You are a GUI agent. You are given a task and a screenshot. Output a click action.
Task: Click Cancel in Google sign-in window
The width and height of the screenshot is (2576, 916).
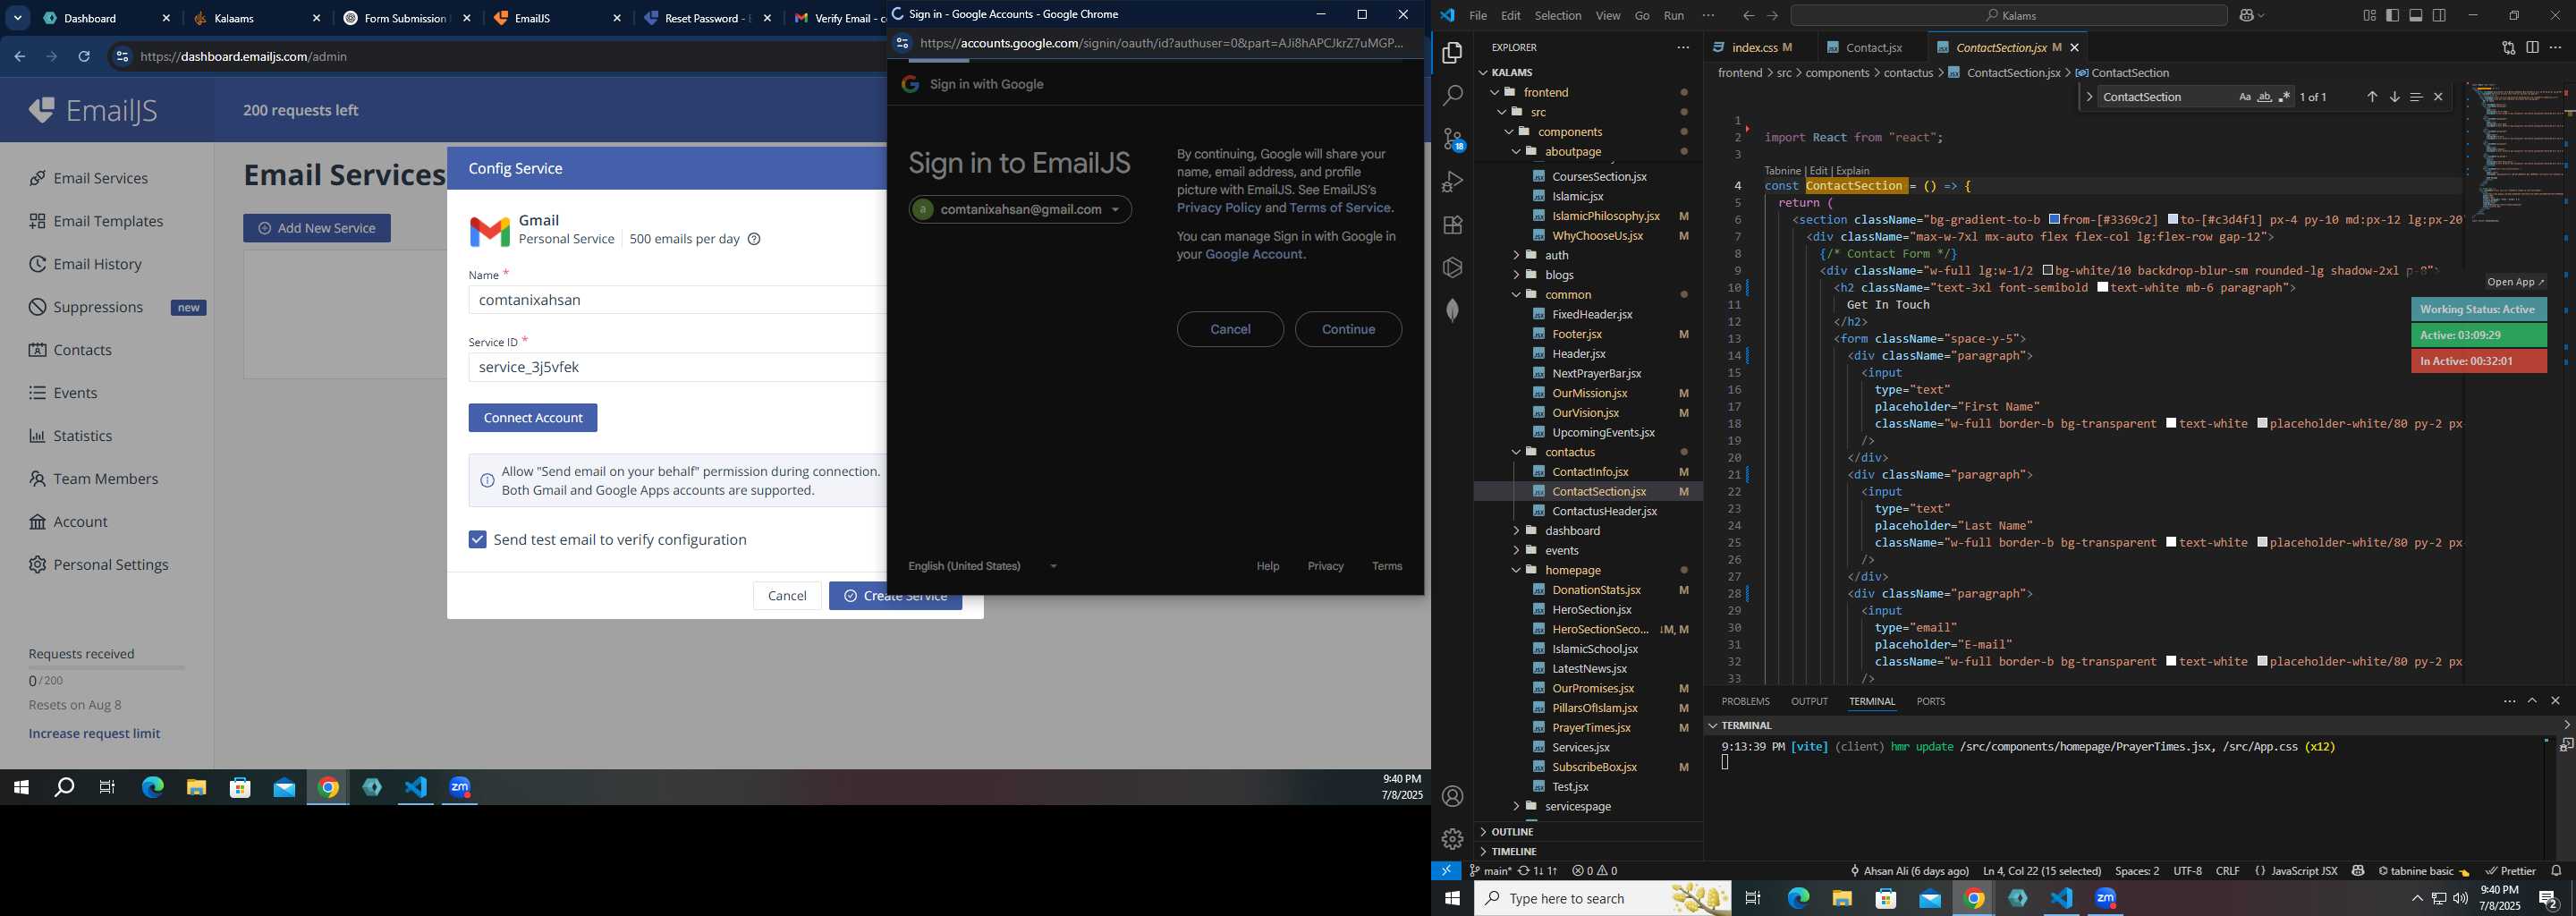tap(1230, 329)
